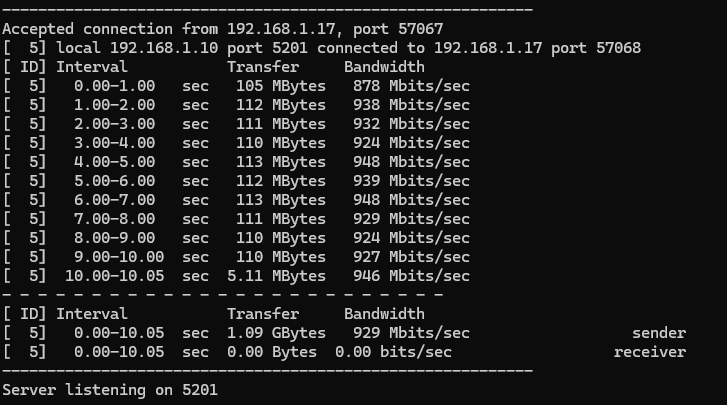Click the 1.00-2.00 sec interval row

click(x=114, y=105)
